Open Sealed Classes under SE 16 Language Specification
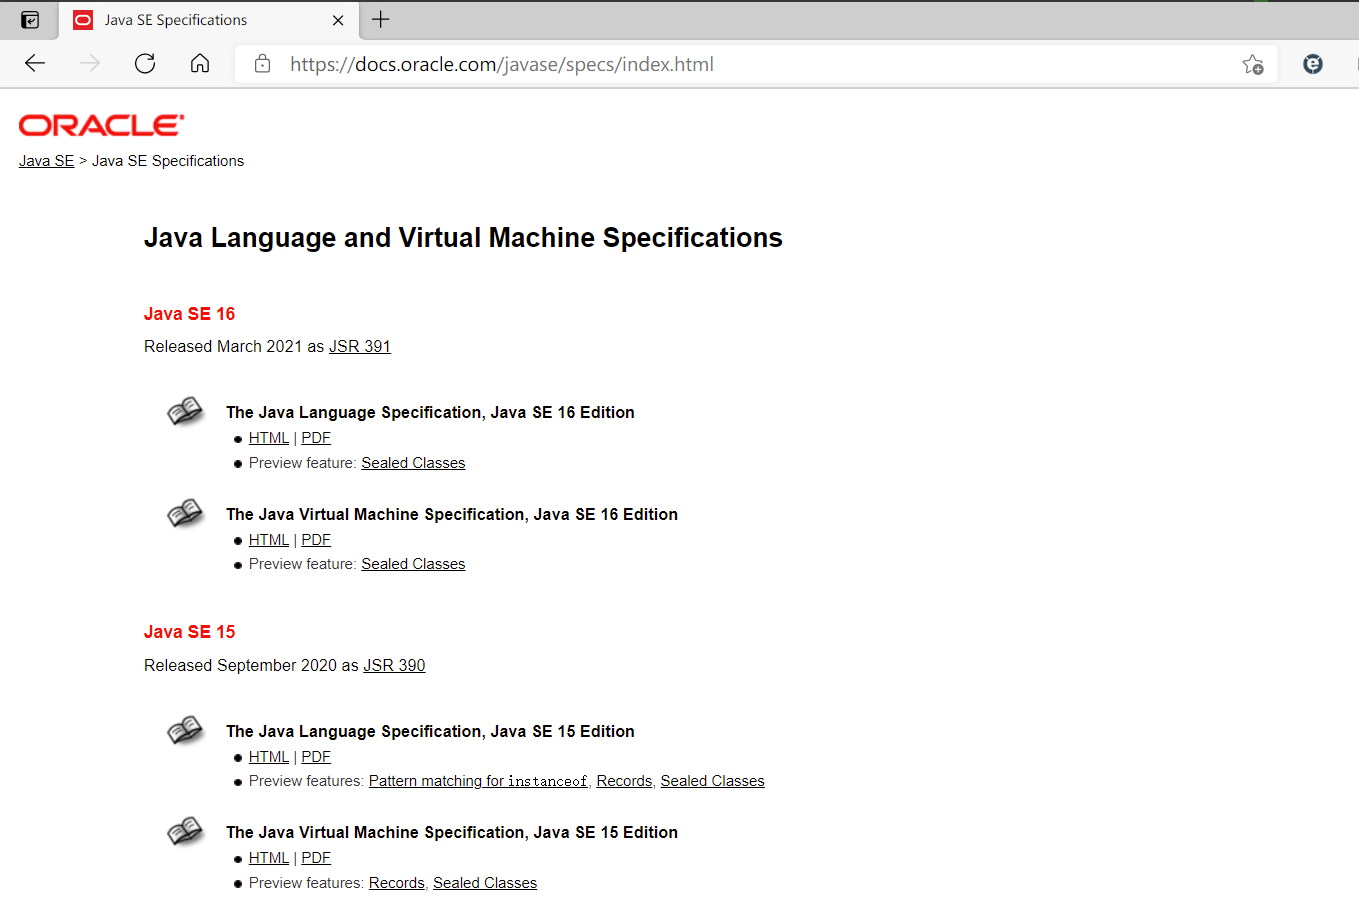This screenshot has height=901, width=1359. 413,463
